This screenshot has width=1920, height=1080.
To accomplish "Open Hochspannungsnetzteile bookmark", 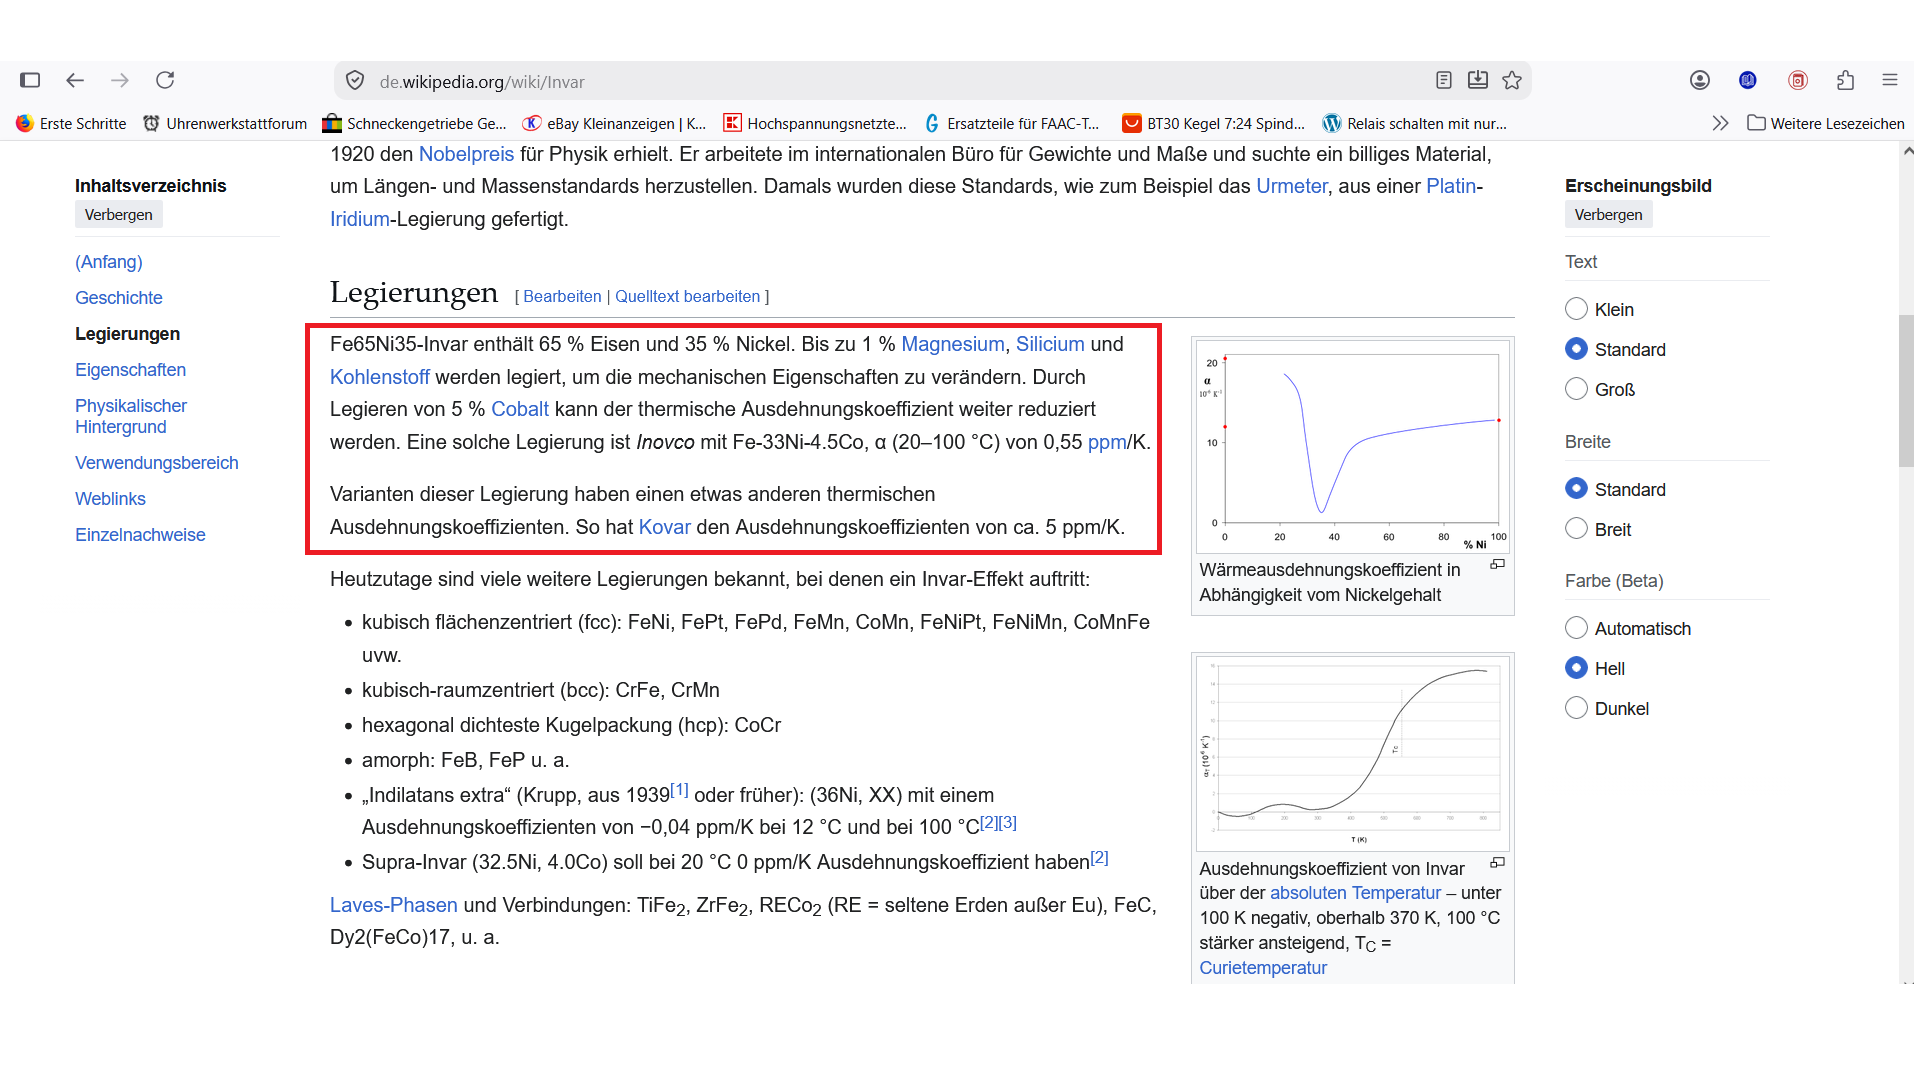I will [815, 123].
